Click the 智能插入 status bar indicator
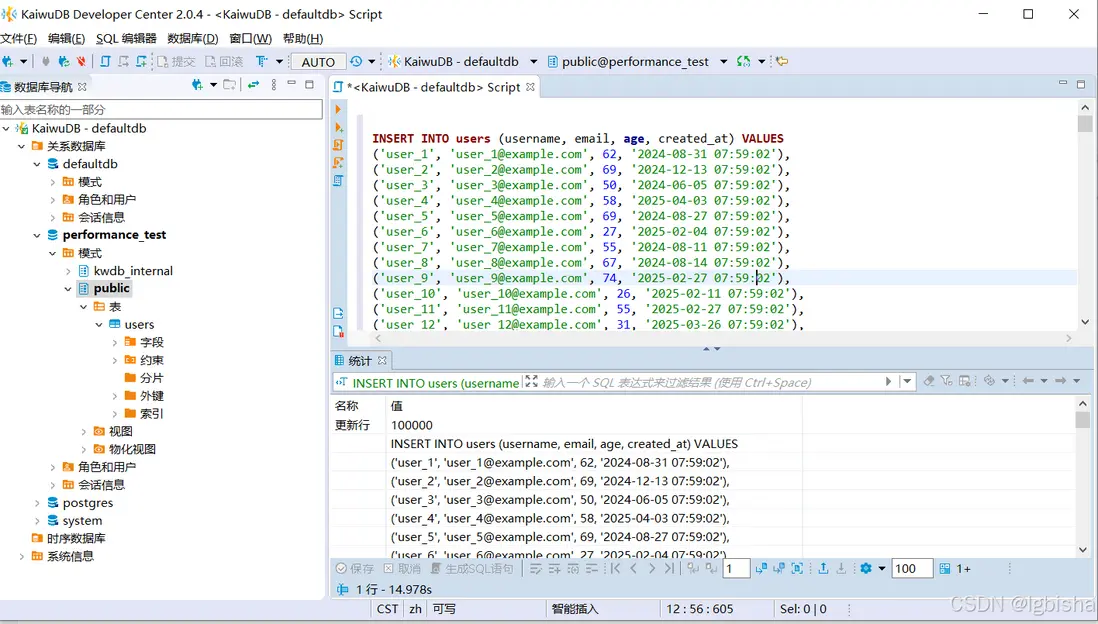This screenshot has height=624, width=1098. 574,609
